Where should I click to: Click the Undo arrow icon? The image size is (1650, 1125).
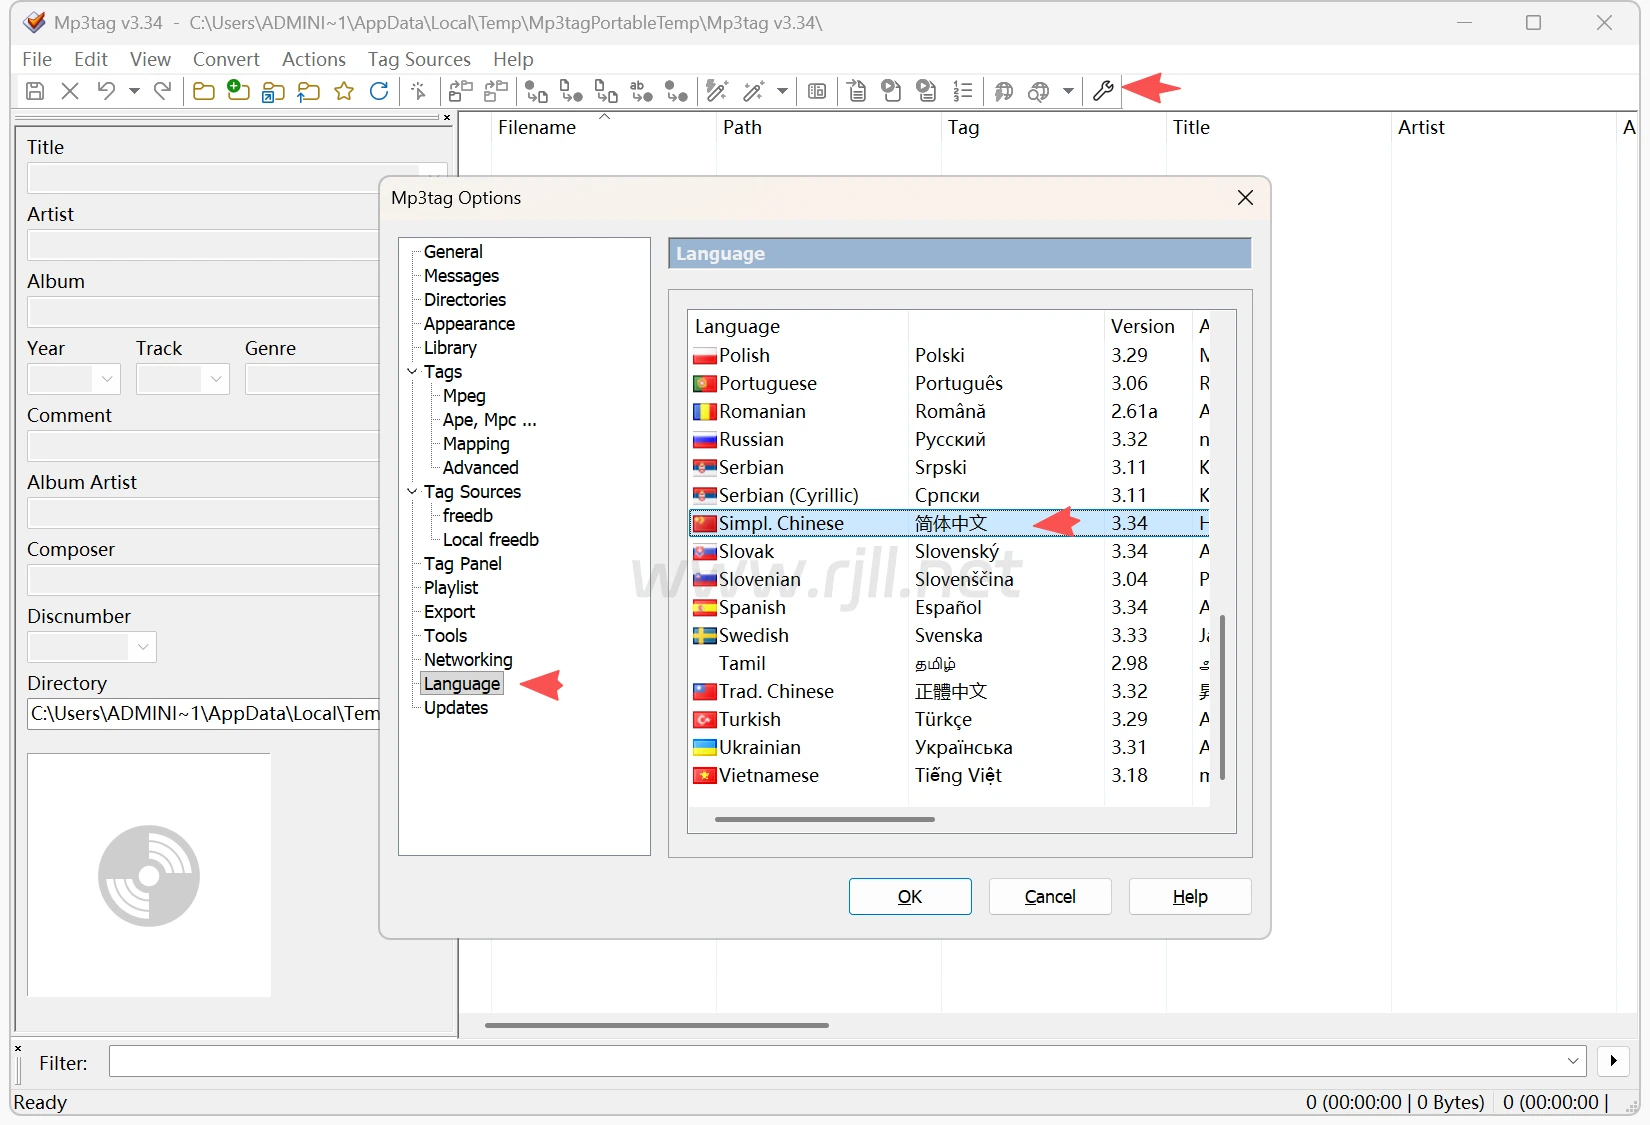click(106, 92)
